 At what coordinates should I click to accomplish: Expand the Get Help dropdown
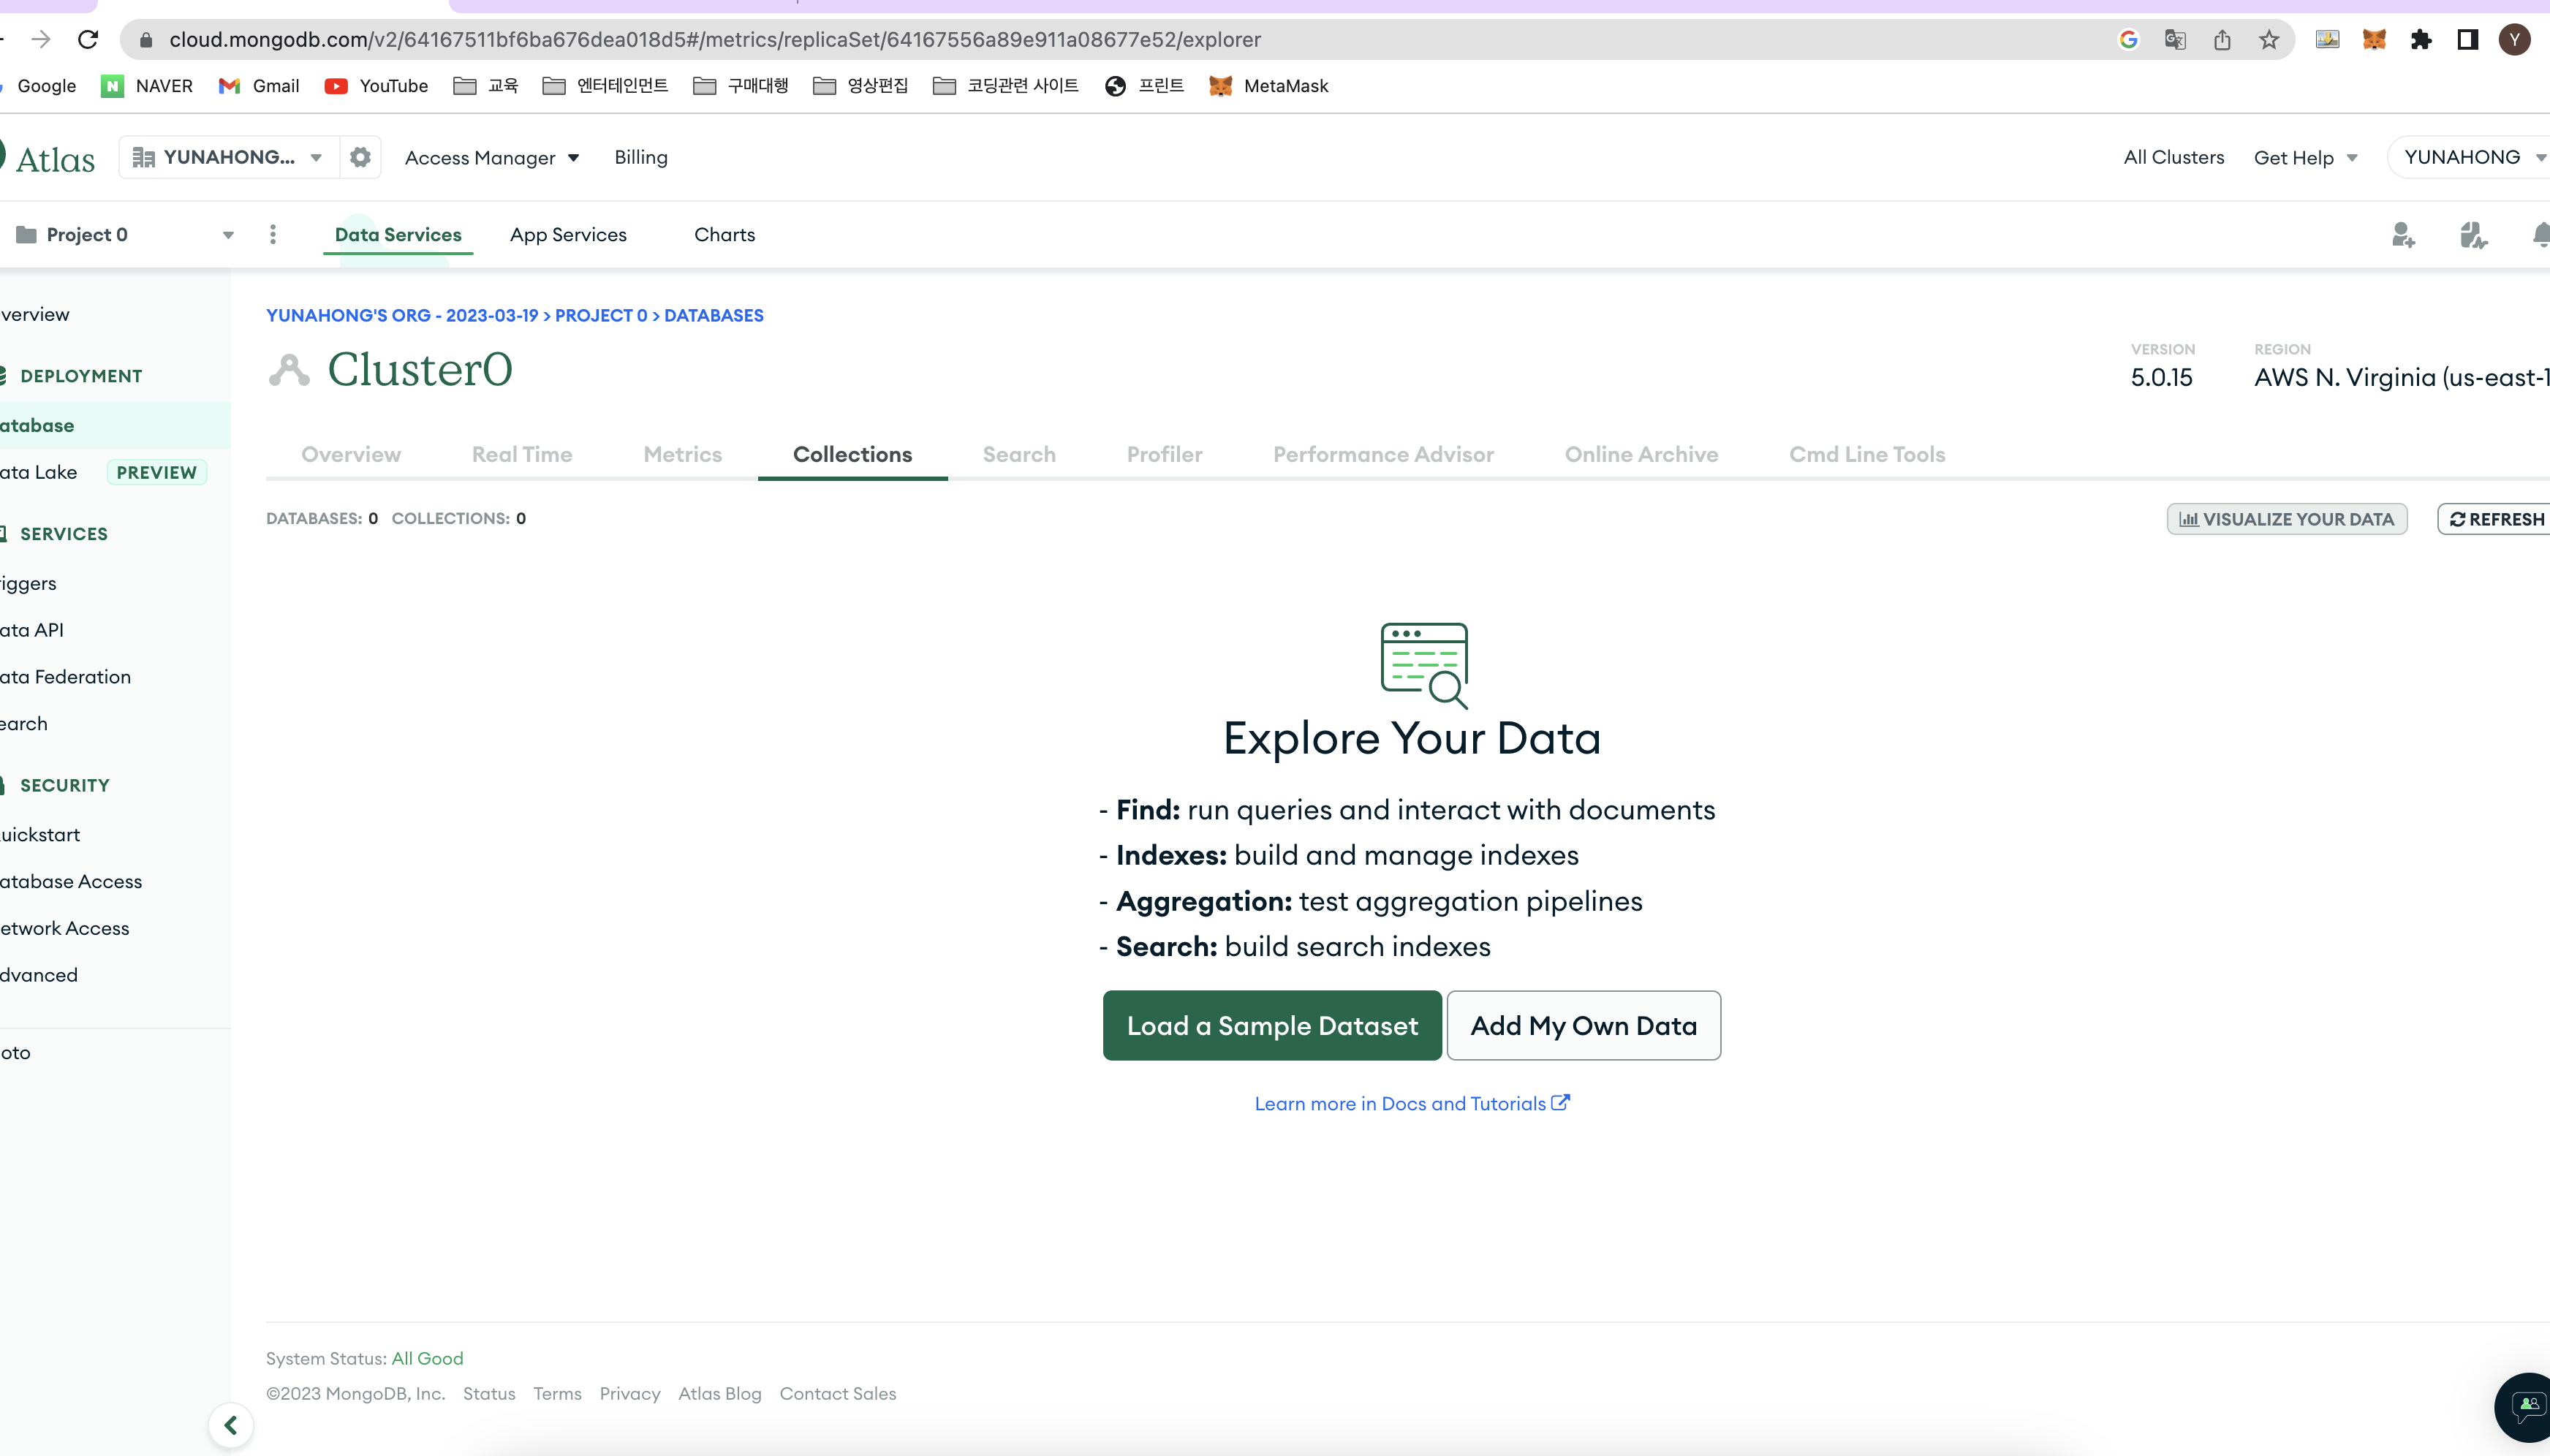point(2305,158)
